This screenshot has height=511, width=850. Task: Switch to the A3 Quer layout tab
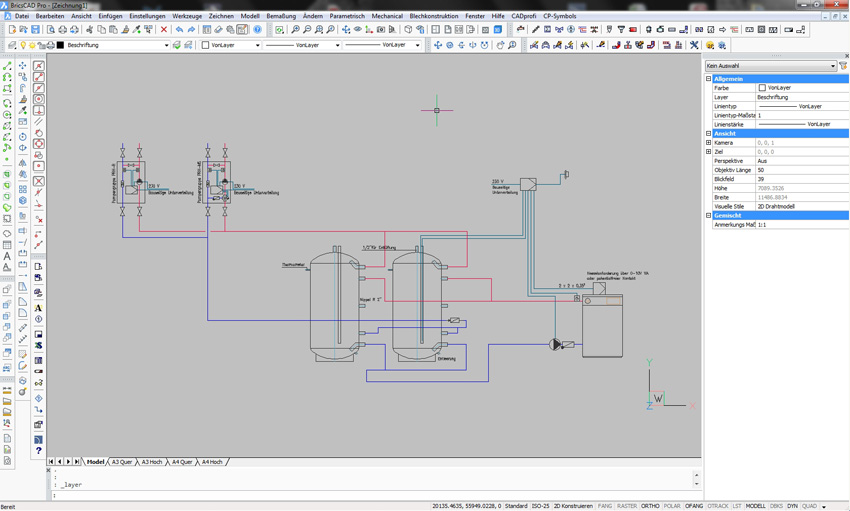tap(122, 462)
